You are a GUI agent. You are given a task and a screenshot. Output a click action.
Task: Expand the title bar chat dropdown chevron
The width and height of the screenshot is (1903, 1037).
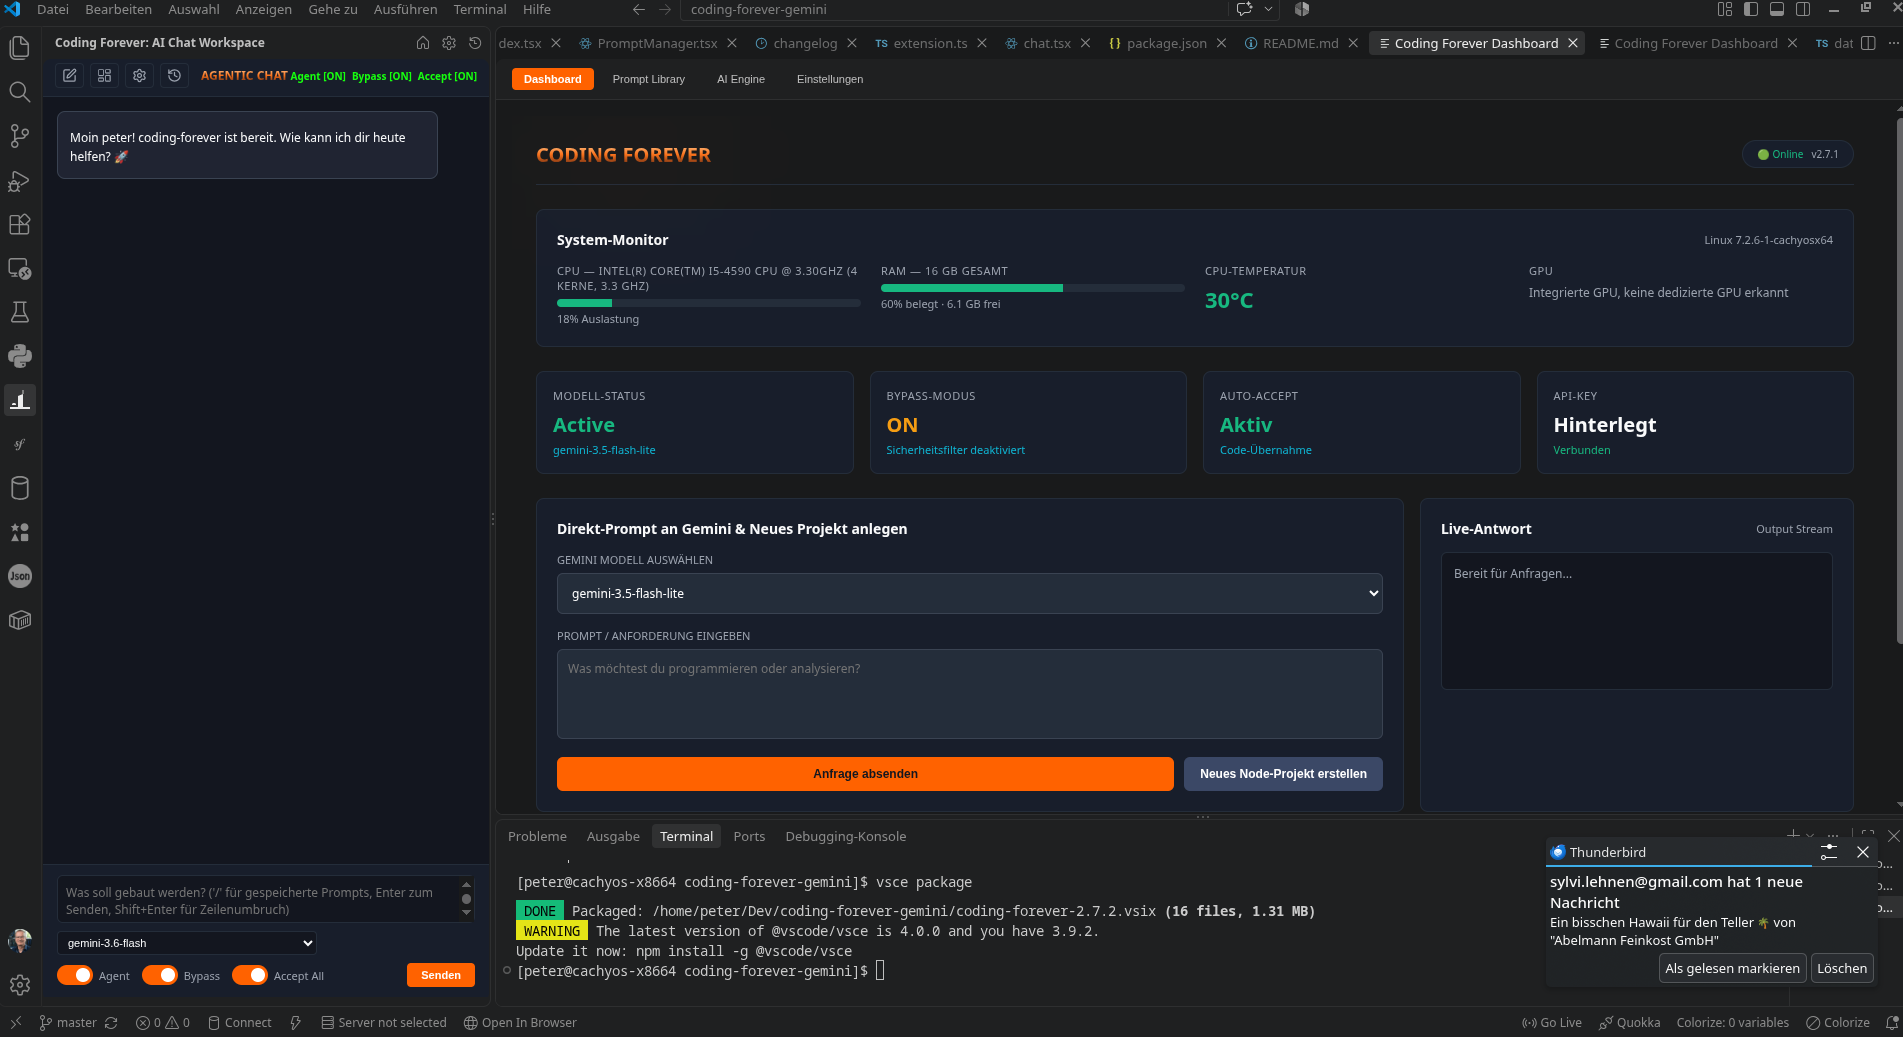[x=1269, y=9]
